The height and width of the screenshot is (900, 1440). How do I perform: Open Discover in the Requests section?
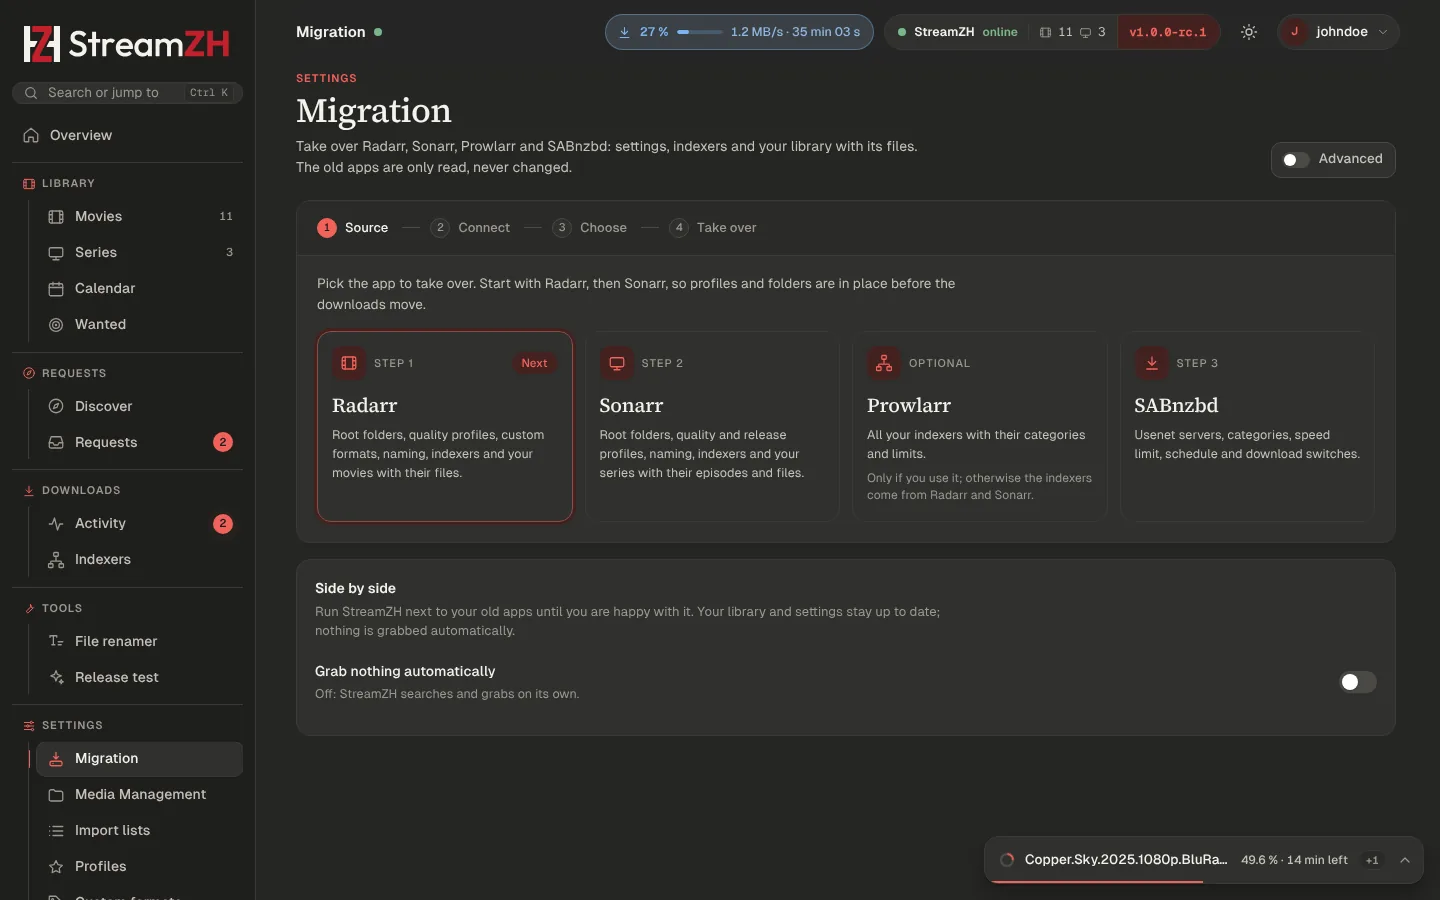139,406
